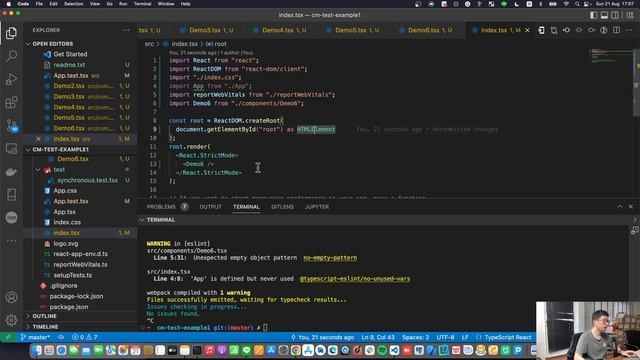Expand the TIMELINE section
This screenshot has width=640, height=360.
[x=45, y=327]
